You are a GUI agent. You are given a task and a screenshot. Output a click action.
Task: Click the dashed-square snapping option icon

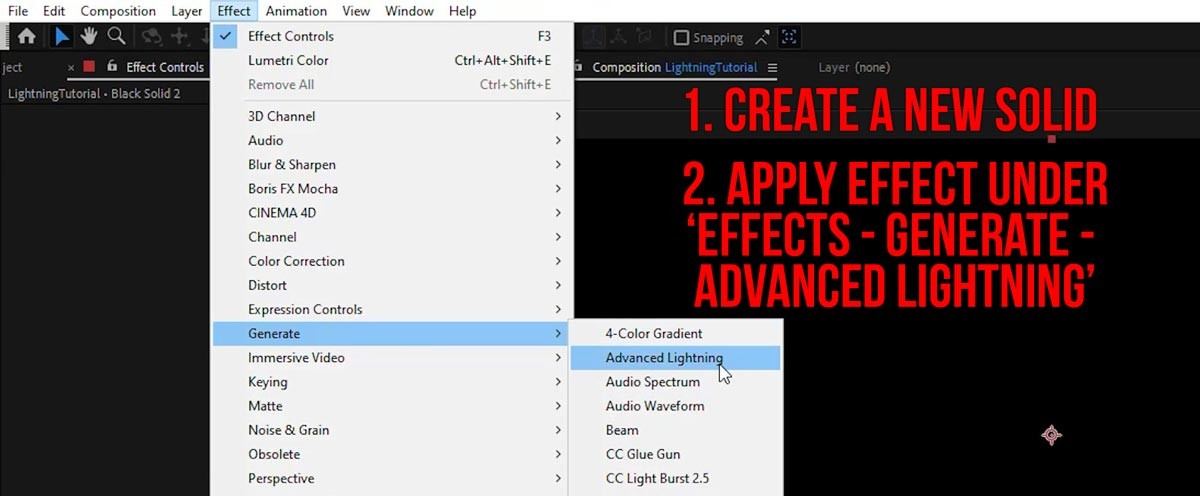[x=790, y=37]
